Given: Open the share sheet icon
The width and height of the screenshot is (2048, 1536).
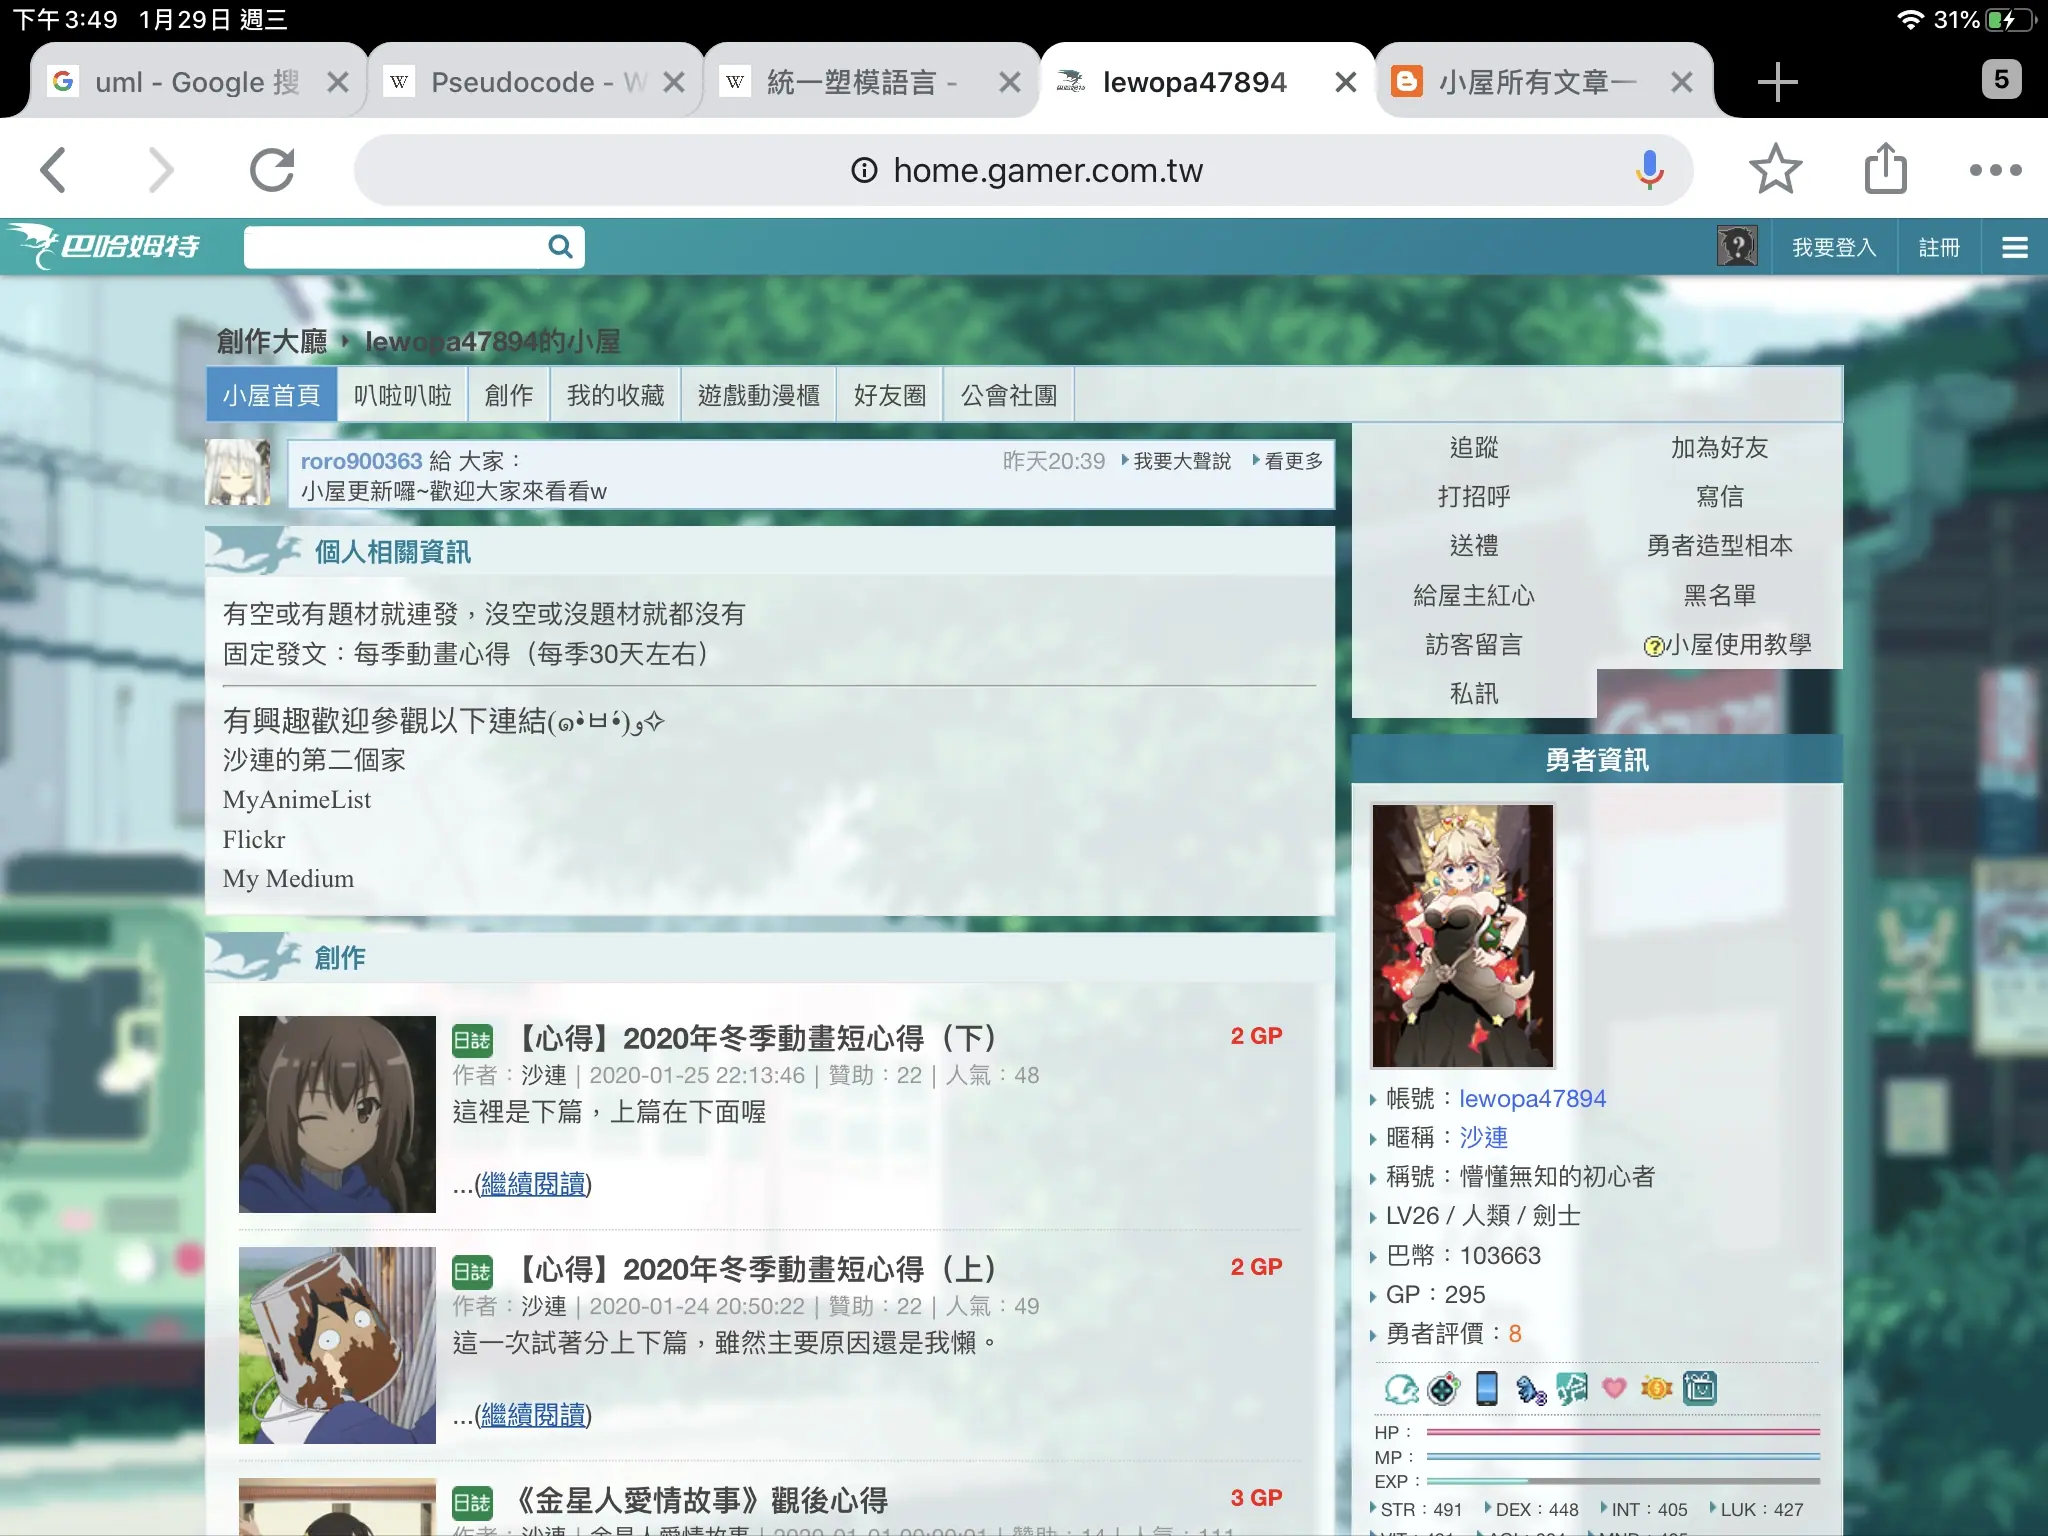Looking at the screenshot, I should coord(1886,168).
